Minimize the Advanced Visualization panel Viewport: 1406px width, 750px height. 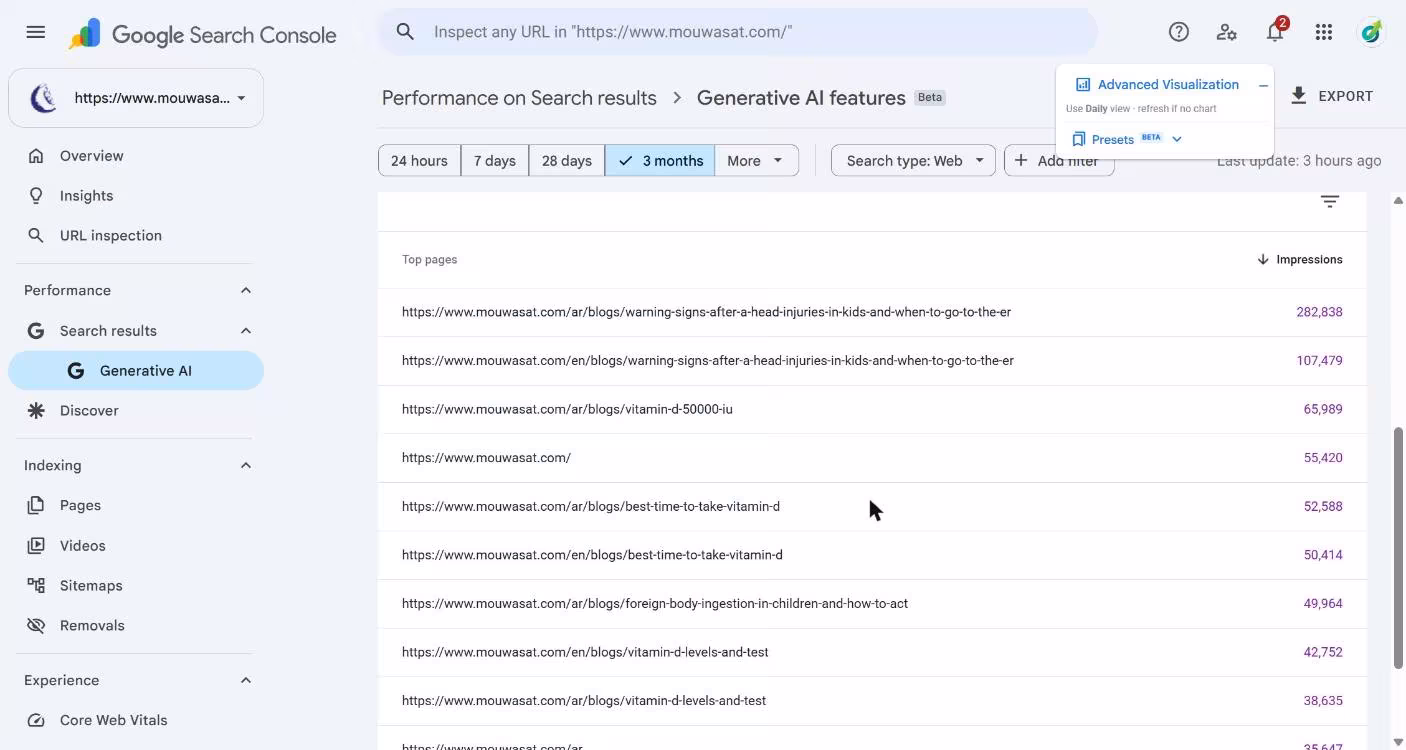[1263, 85]
